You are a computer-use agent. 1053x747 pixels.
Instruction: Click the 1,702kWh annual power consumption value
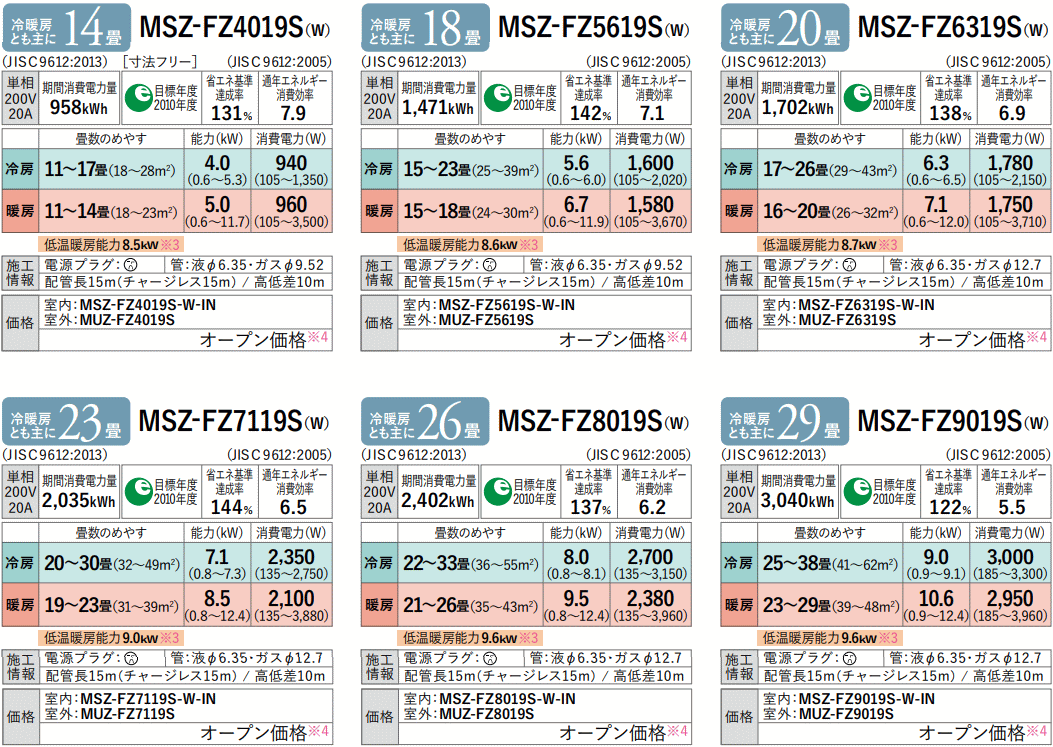click(x=797, y=107)
